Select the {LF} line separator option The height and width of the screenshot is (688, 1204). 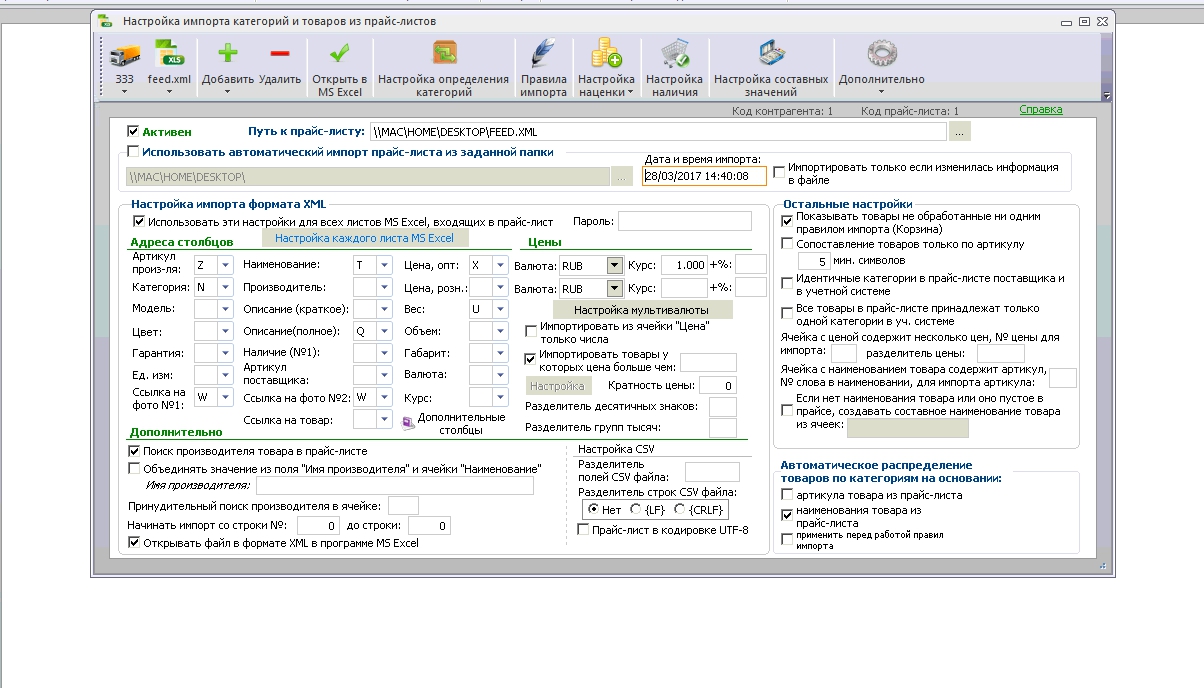coord(636,510)
